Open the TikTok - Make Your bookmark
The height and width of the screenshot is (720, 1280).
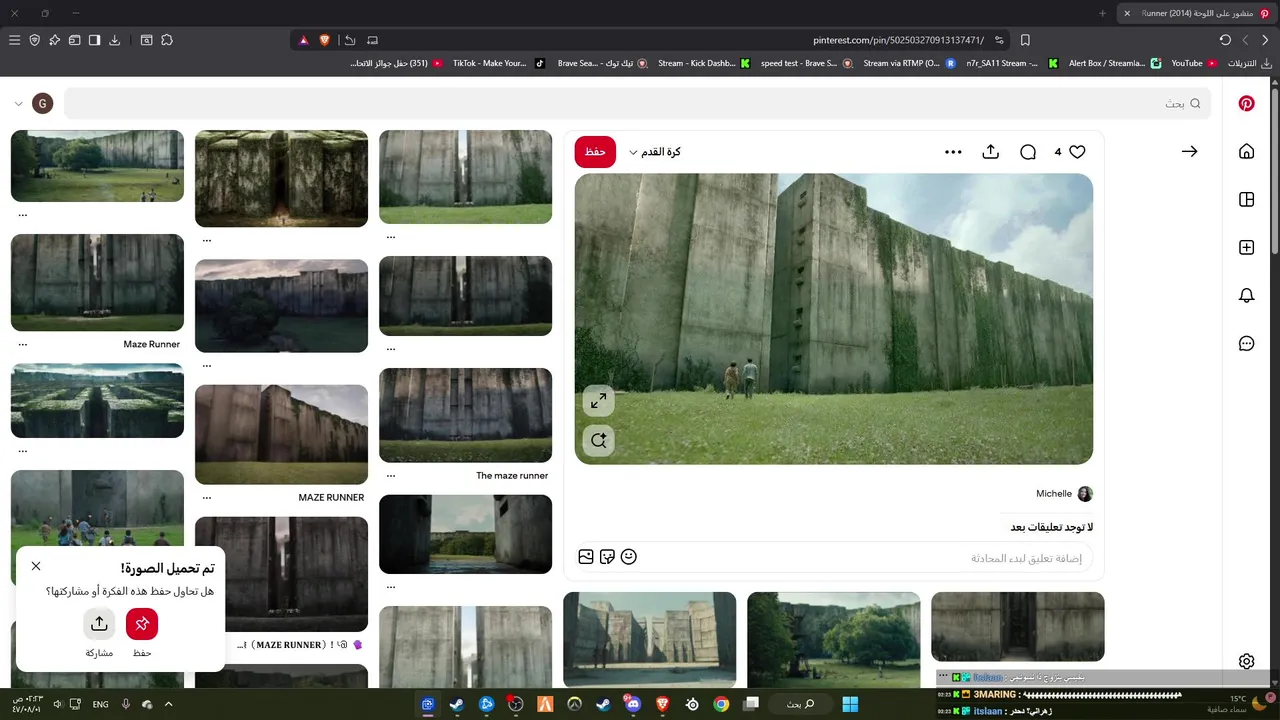pos(499,63)
